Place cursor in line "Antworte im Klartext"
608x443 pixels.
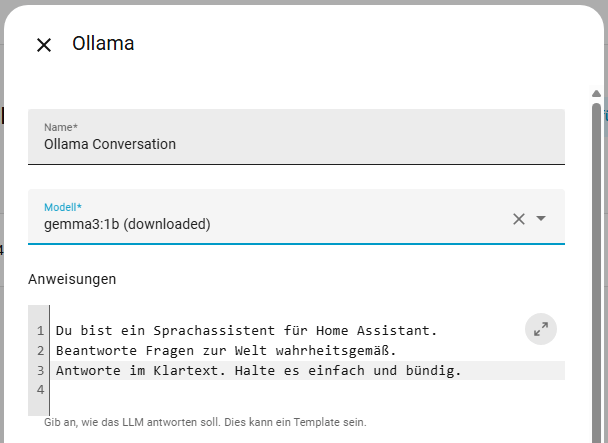(x=258, y=371)
